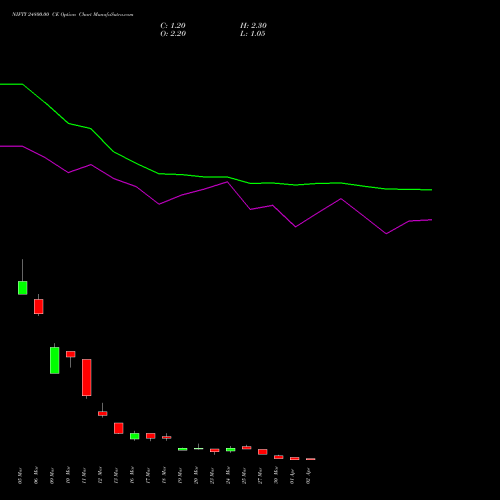Screen dimensions: 500x500
Task: Select the red candlestick above 12 Mar
Action: click(103, 413)
